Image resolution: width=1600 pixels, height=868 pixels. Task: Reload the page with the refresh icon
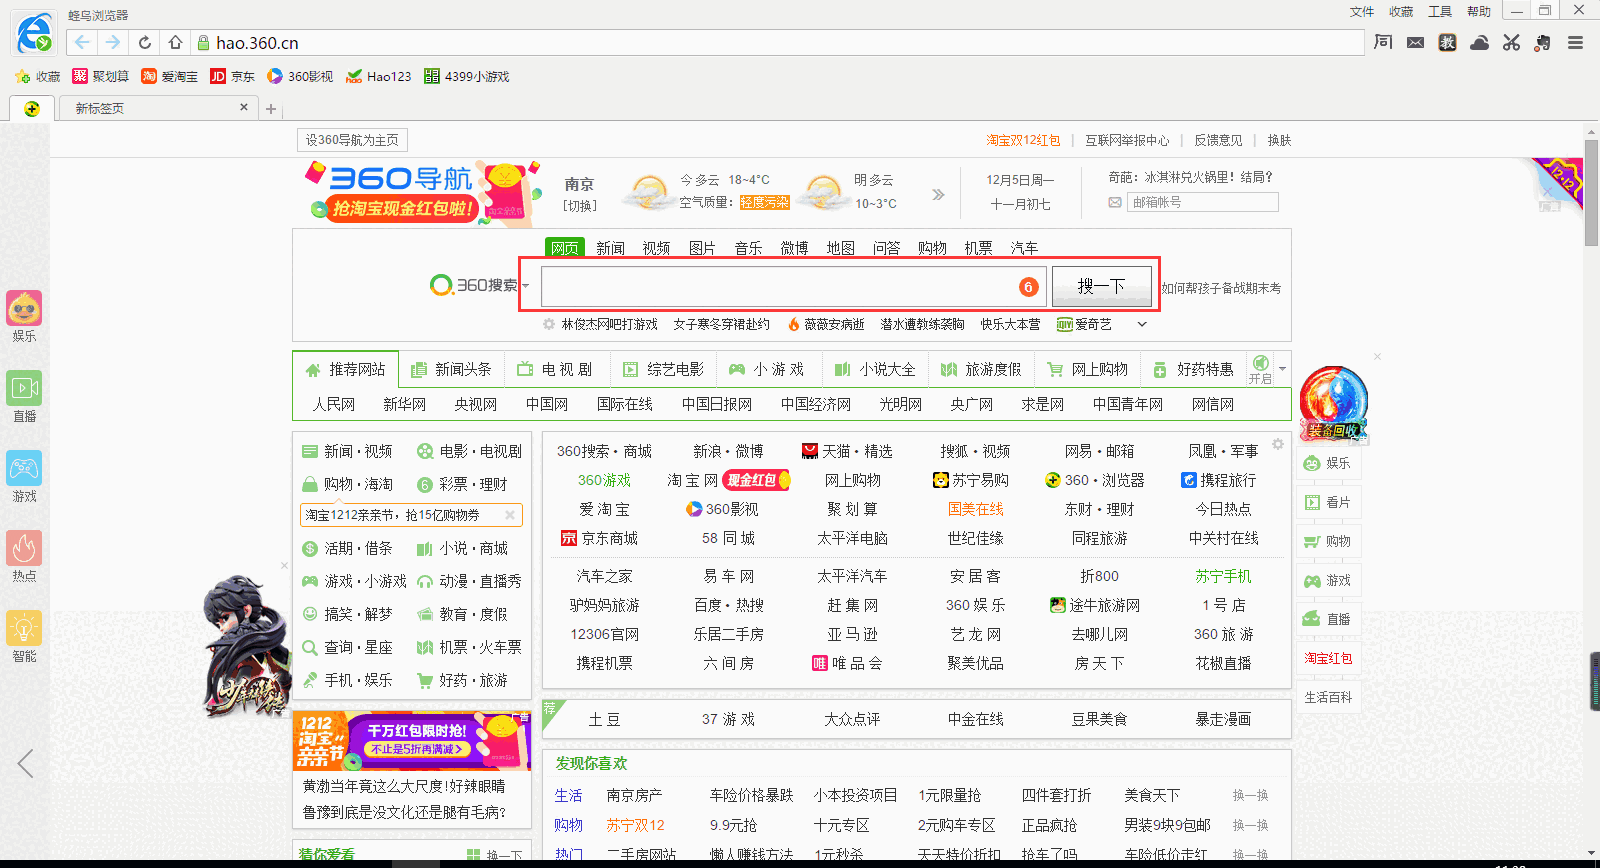pyautogui.click(x=145, y=42)
